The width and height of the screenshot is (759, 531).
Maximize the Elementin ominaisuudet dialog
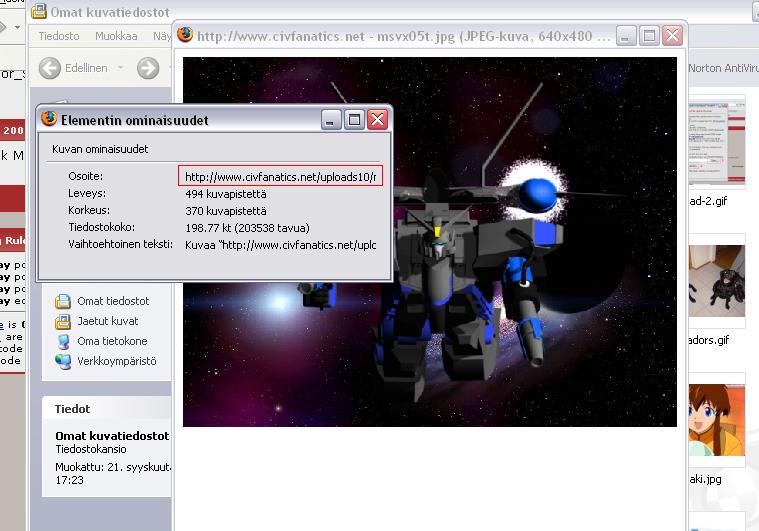354,119
